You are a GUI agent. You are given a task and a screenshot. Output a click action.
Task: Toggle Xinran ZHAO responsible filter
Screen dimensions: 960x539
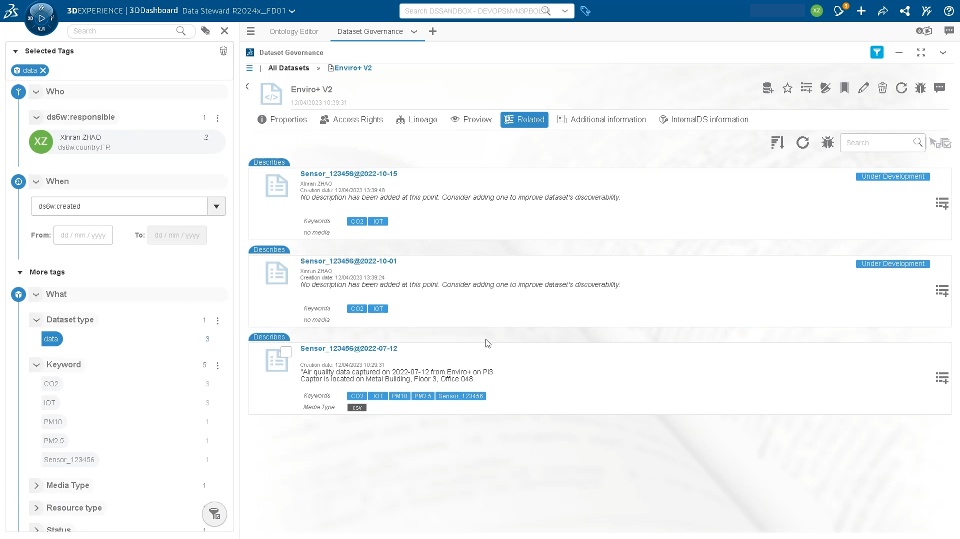coord(127,142)
